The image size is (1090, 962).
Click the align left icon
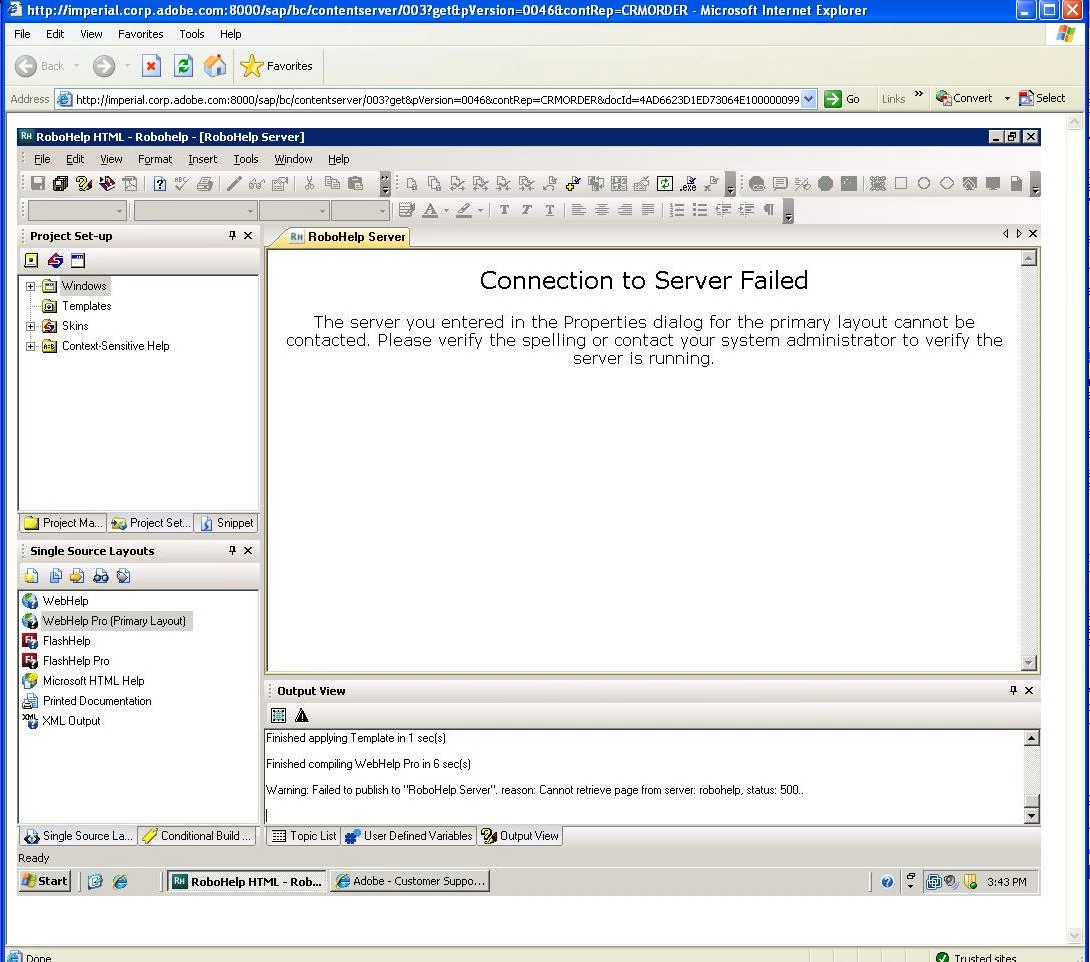pyautogui.click(x=578, y=209)
